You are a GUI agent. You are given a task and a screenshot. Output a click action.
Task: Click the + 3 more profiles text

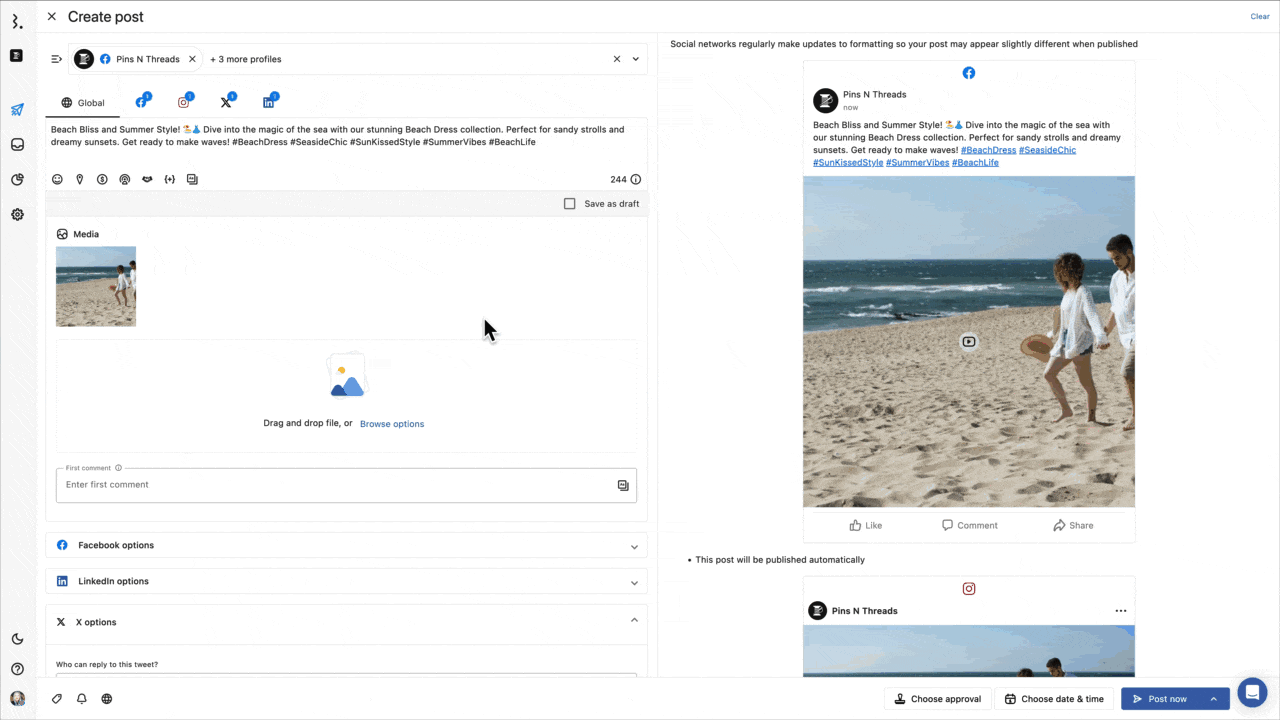coord(246,59)
